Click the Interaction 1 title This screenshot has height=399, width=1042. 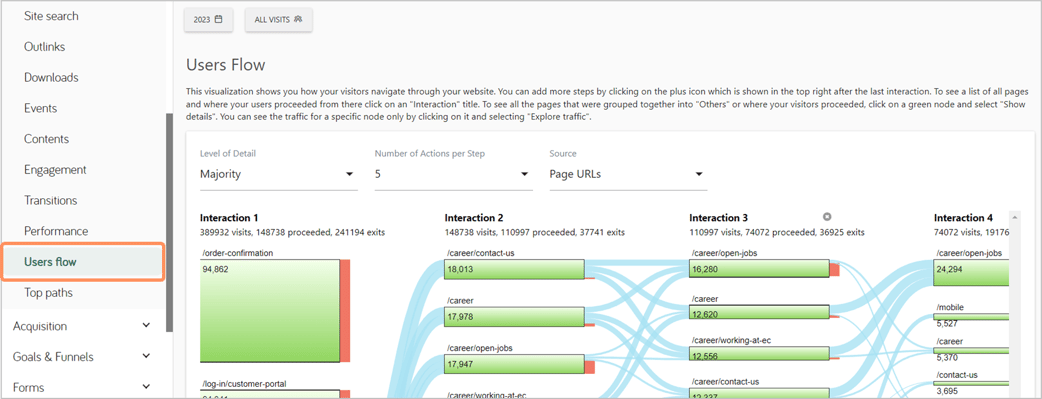point(229,217)
